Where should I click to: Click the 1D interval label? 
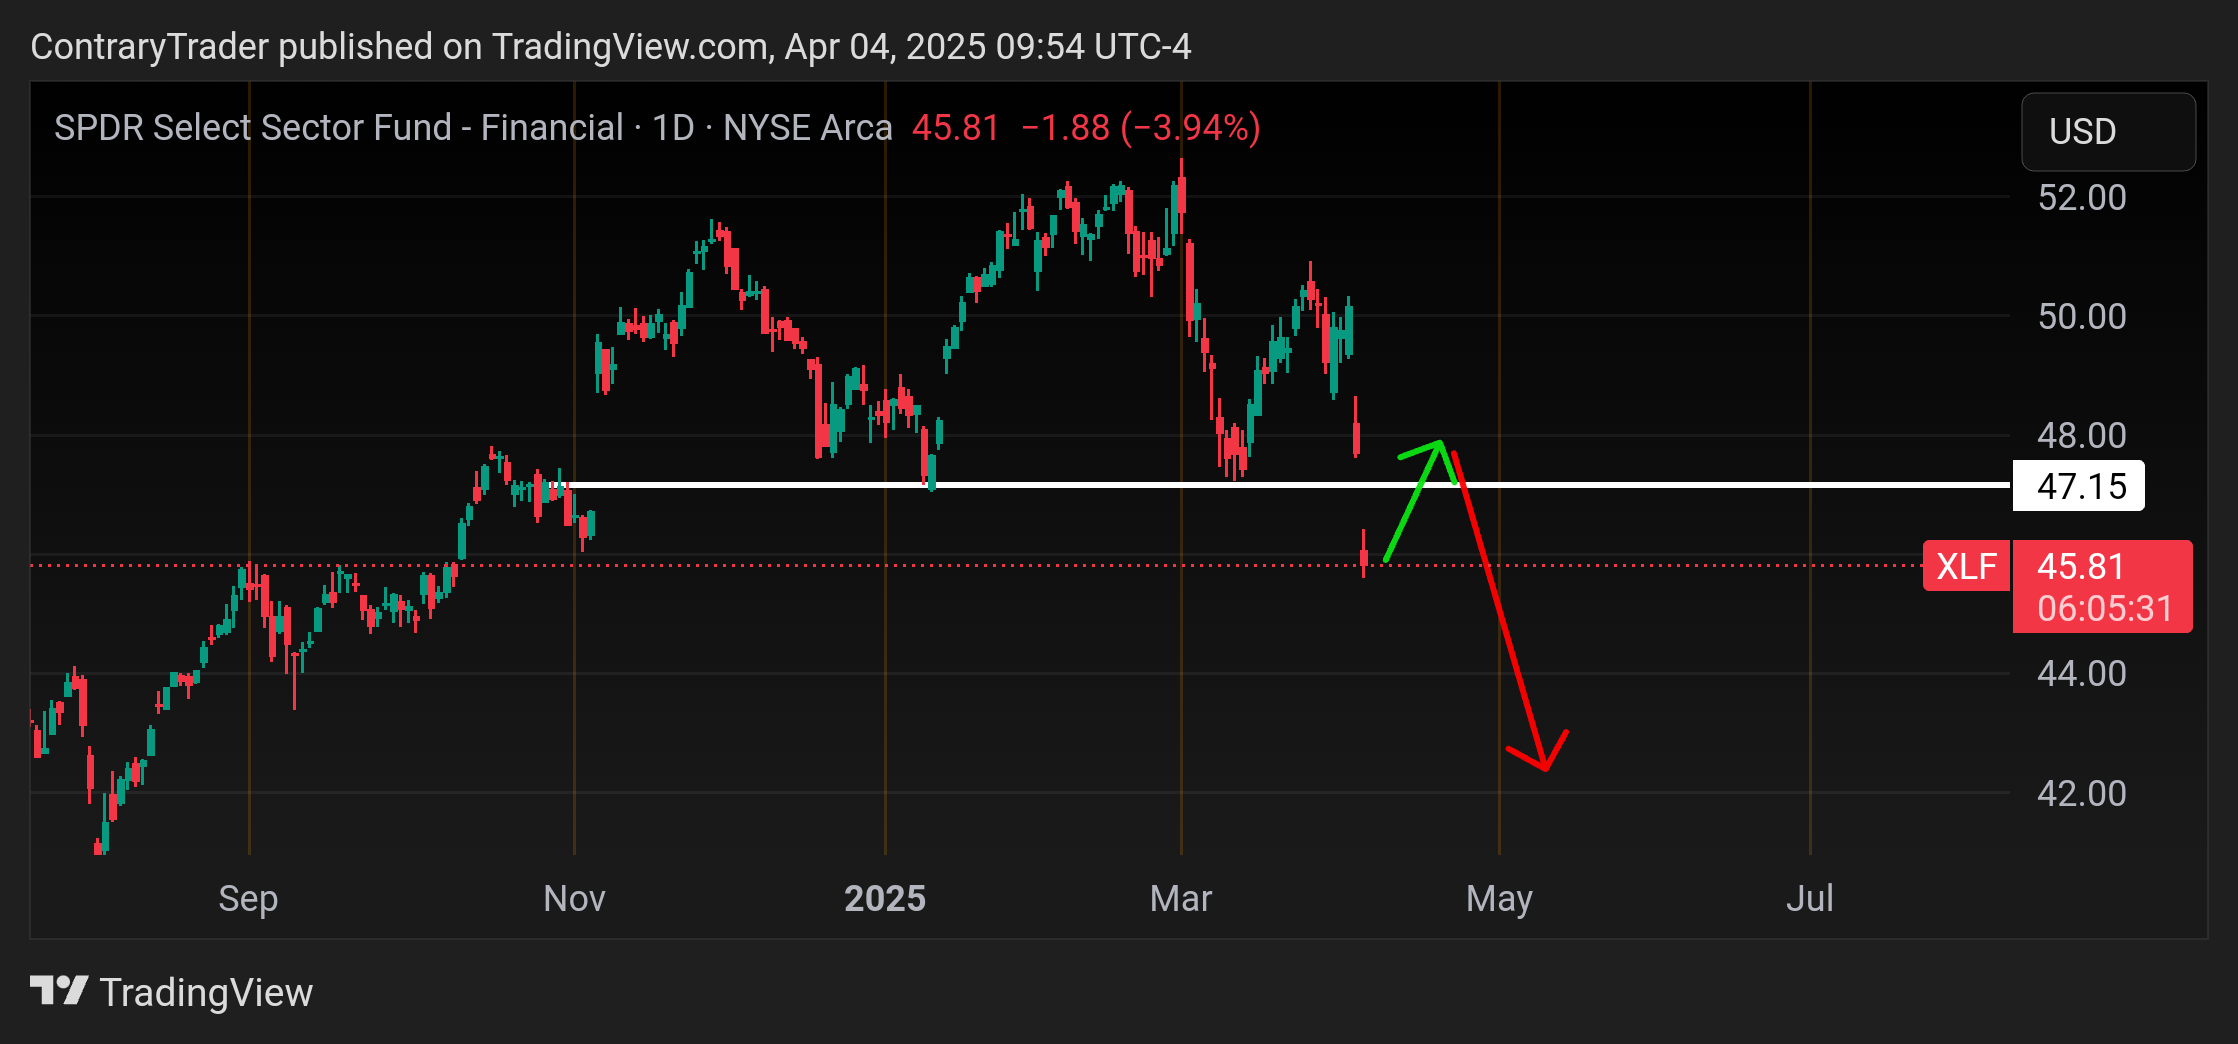(673, 128)
